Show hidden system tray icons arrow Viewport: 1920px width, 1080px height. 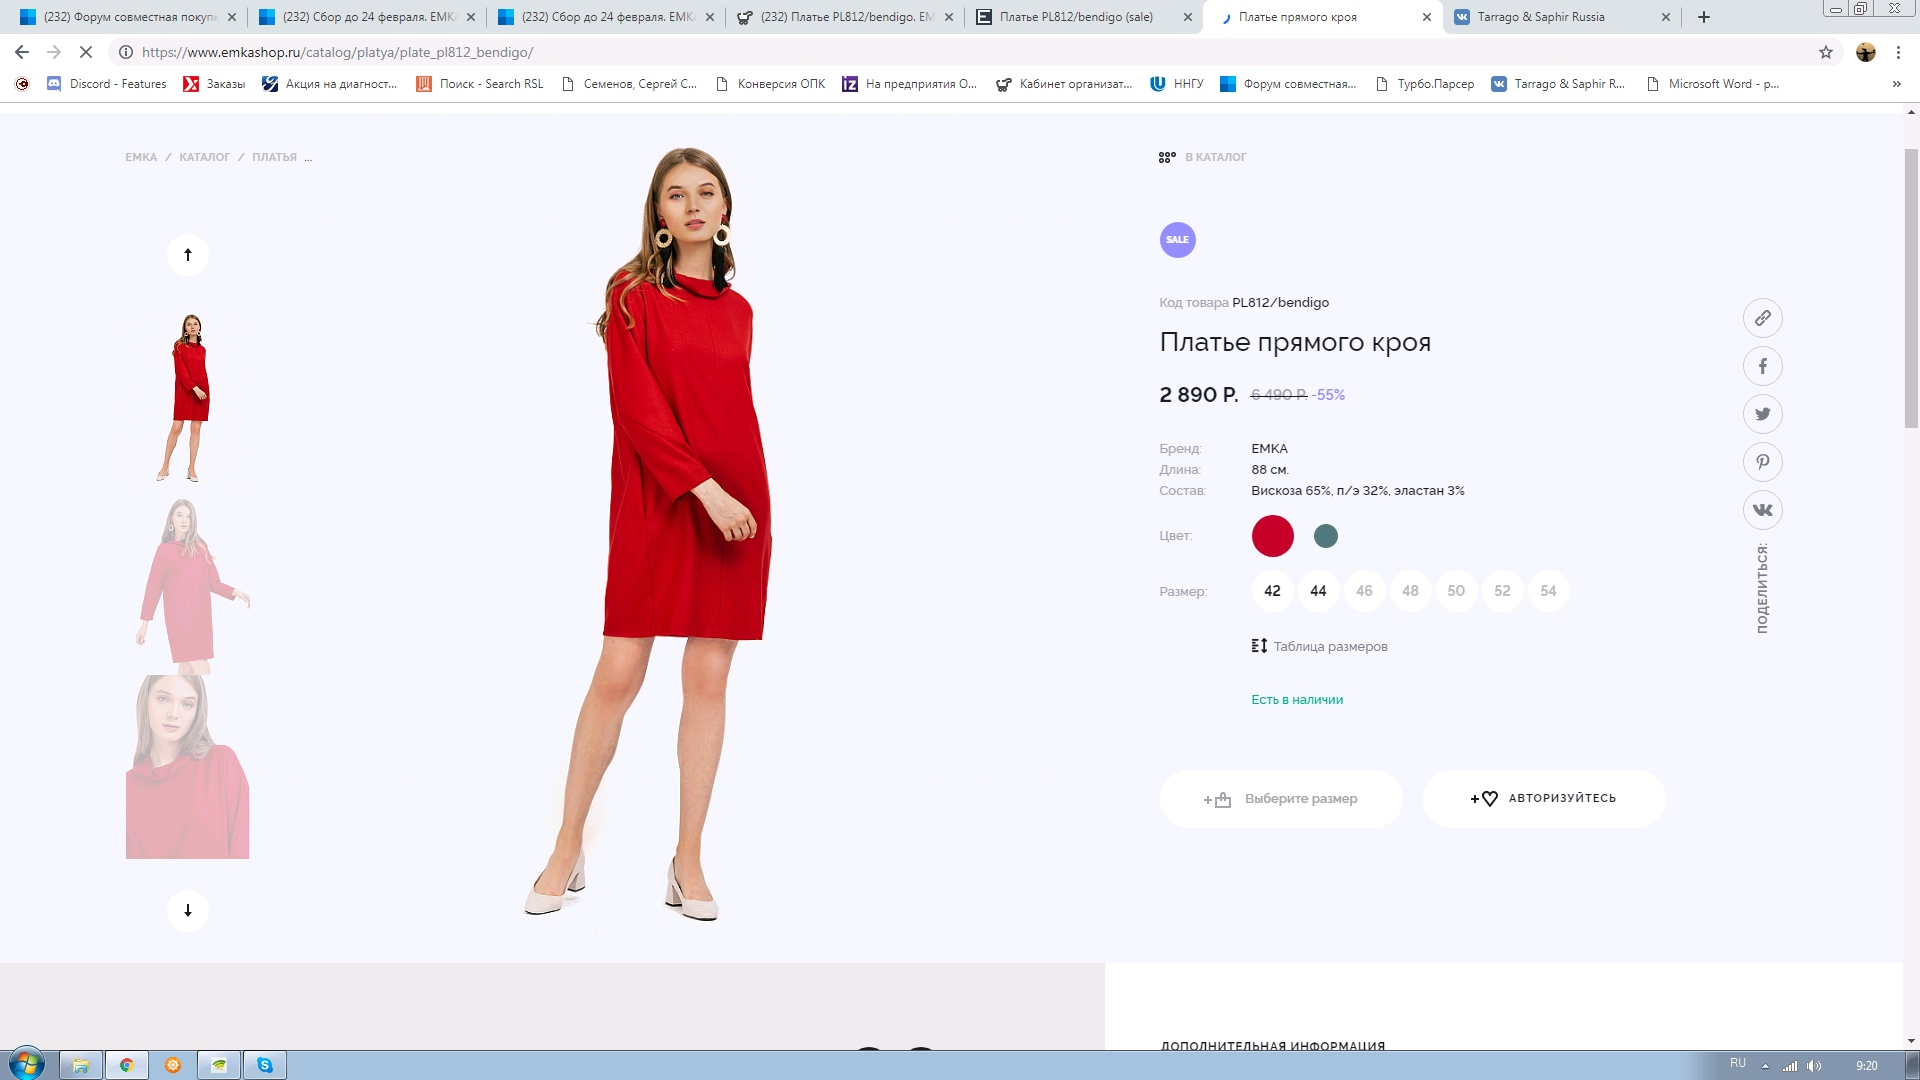1765,1066
